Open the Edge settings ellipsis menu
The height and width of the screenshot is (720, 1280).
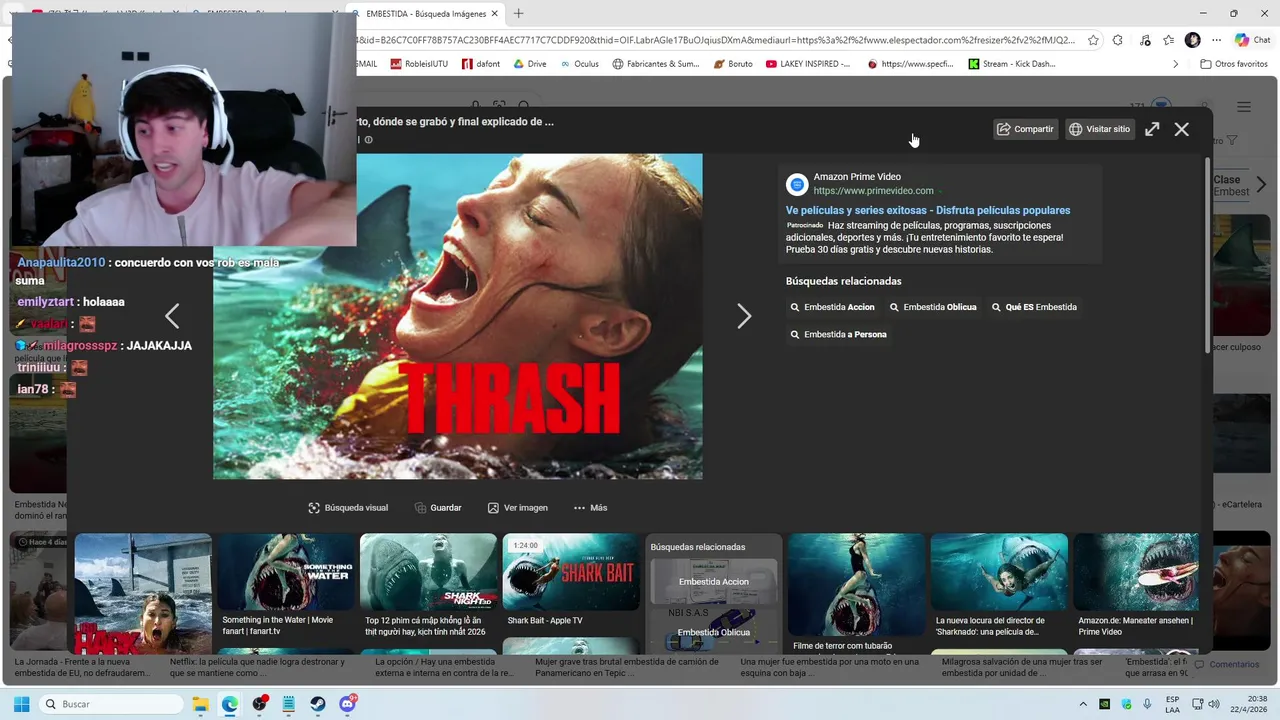[x=1216, y=40]
